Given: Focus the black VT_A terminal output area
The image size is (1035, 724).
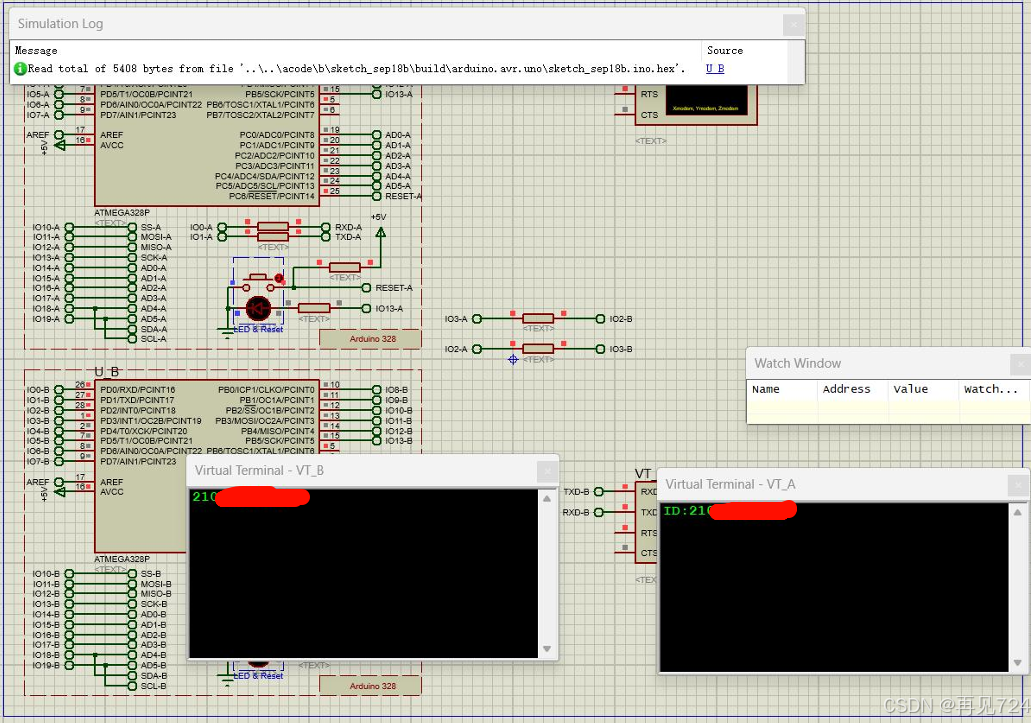Looking at the screenshot, I should [834, 587].
